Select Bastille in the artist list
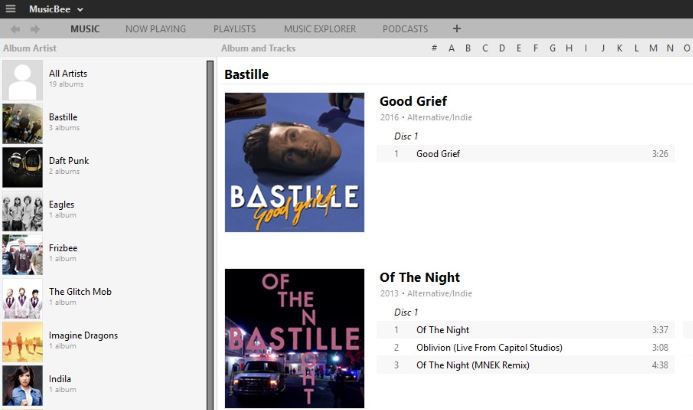Viewport: 693px width, 410px height. pos(103,124)
